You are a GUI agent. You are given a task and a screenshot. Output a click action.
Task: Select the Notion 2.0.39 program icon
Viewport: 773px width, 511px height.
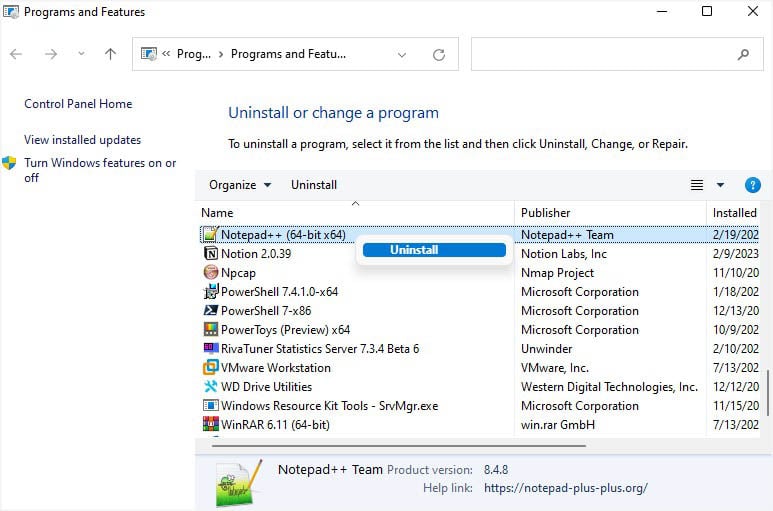(211, 253)
